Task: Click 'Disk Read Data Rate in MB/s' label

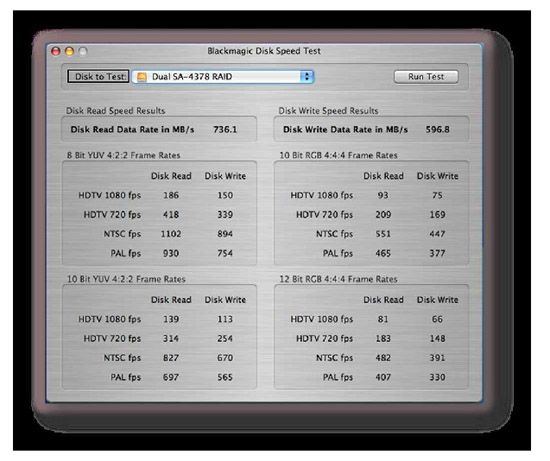Action: (x=132, y=129)
